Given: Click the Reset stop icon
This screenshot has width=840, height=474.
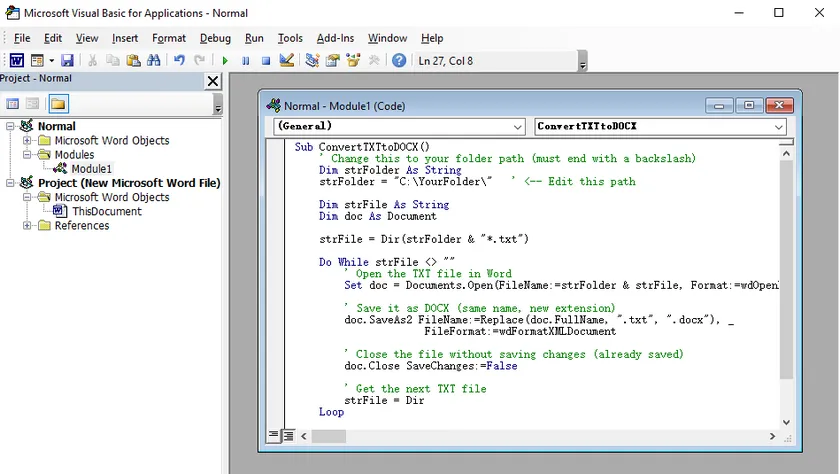Looking at the screenshot, I should click(x=266, y=61).
